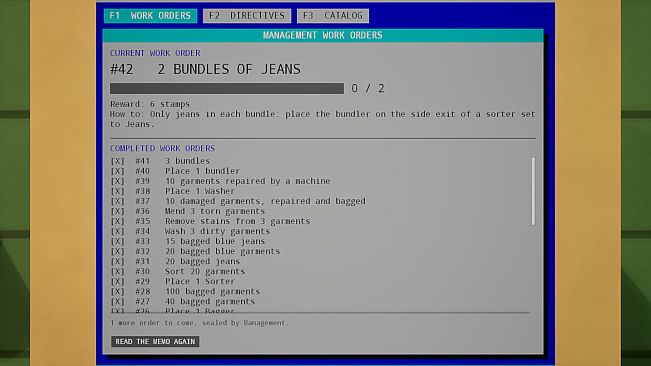This screenshot has width=651, height=366.
Task: Click the 'Reward: 6 stamps' line
Action: tap(150, 104)
